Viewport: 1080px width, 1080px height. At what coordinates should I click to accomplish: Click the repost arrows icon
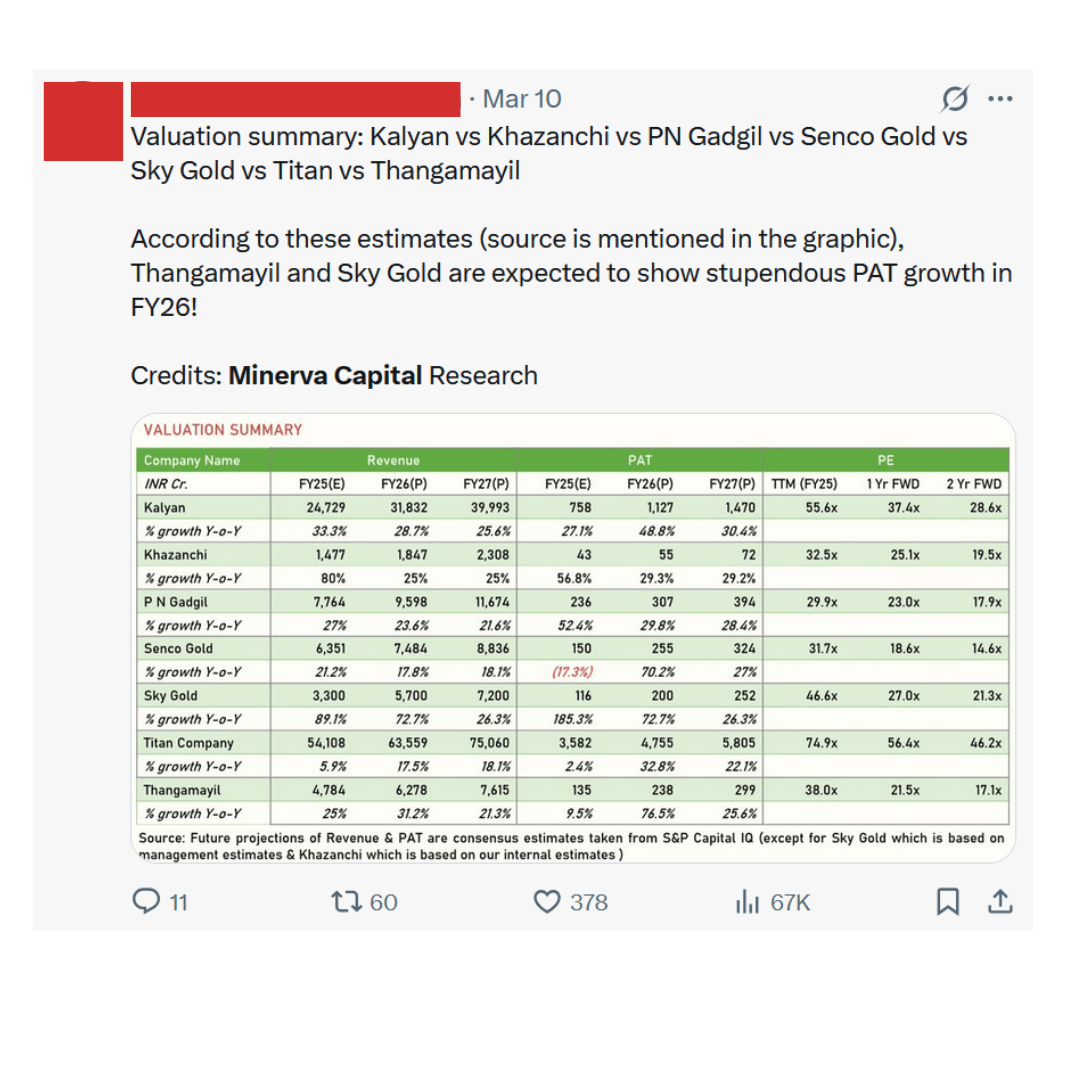(345, 902)
